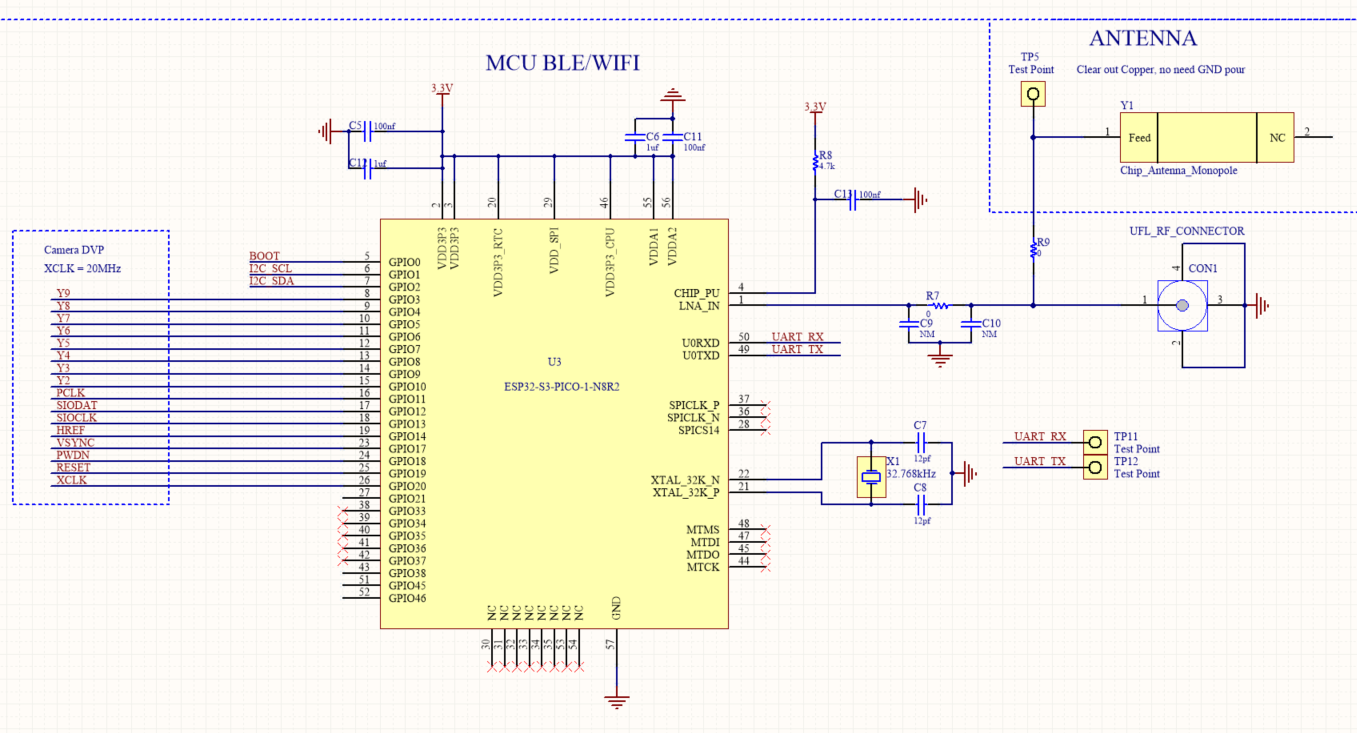Click the XTAL_32K_N pin name
The height and width of the screenshot is (733, 1357).
[x=685, y=480]
